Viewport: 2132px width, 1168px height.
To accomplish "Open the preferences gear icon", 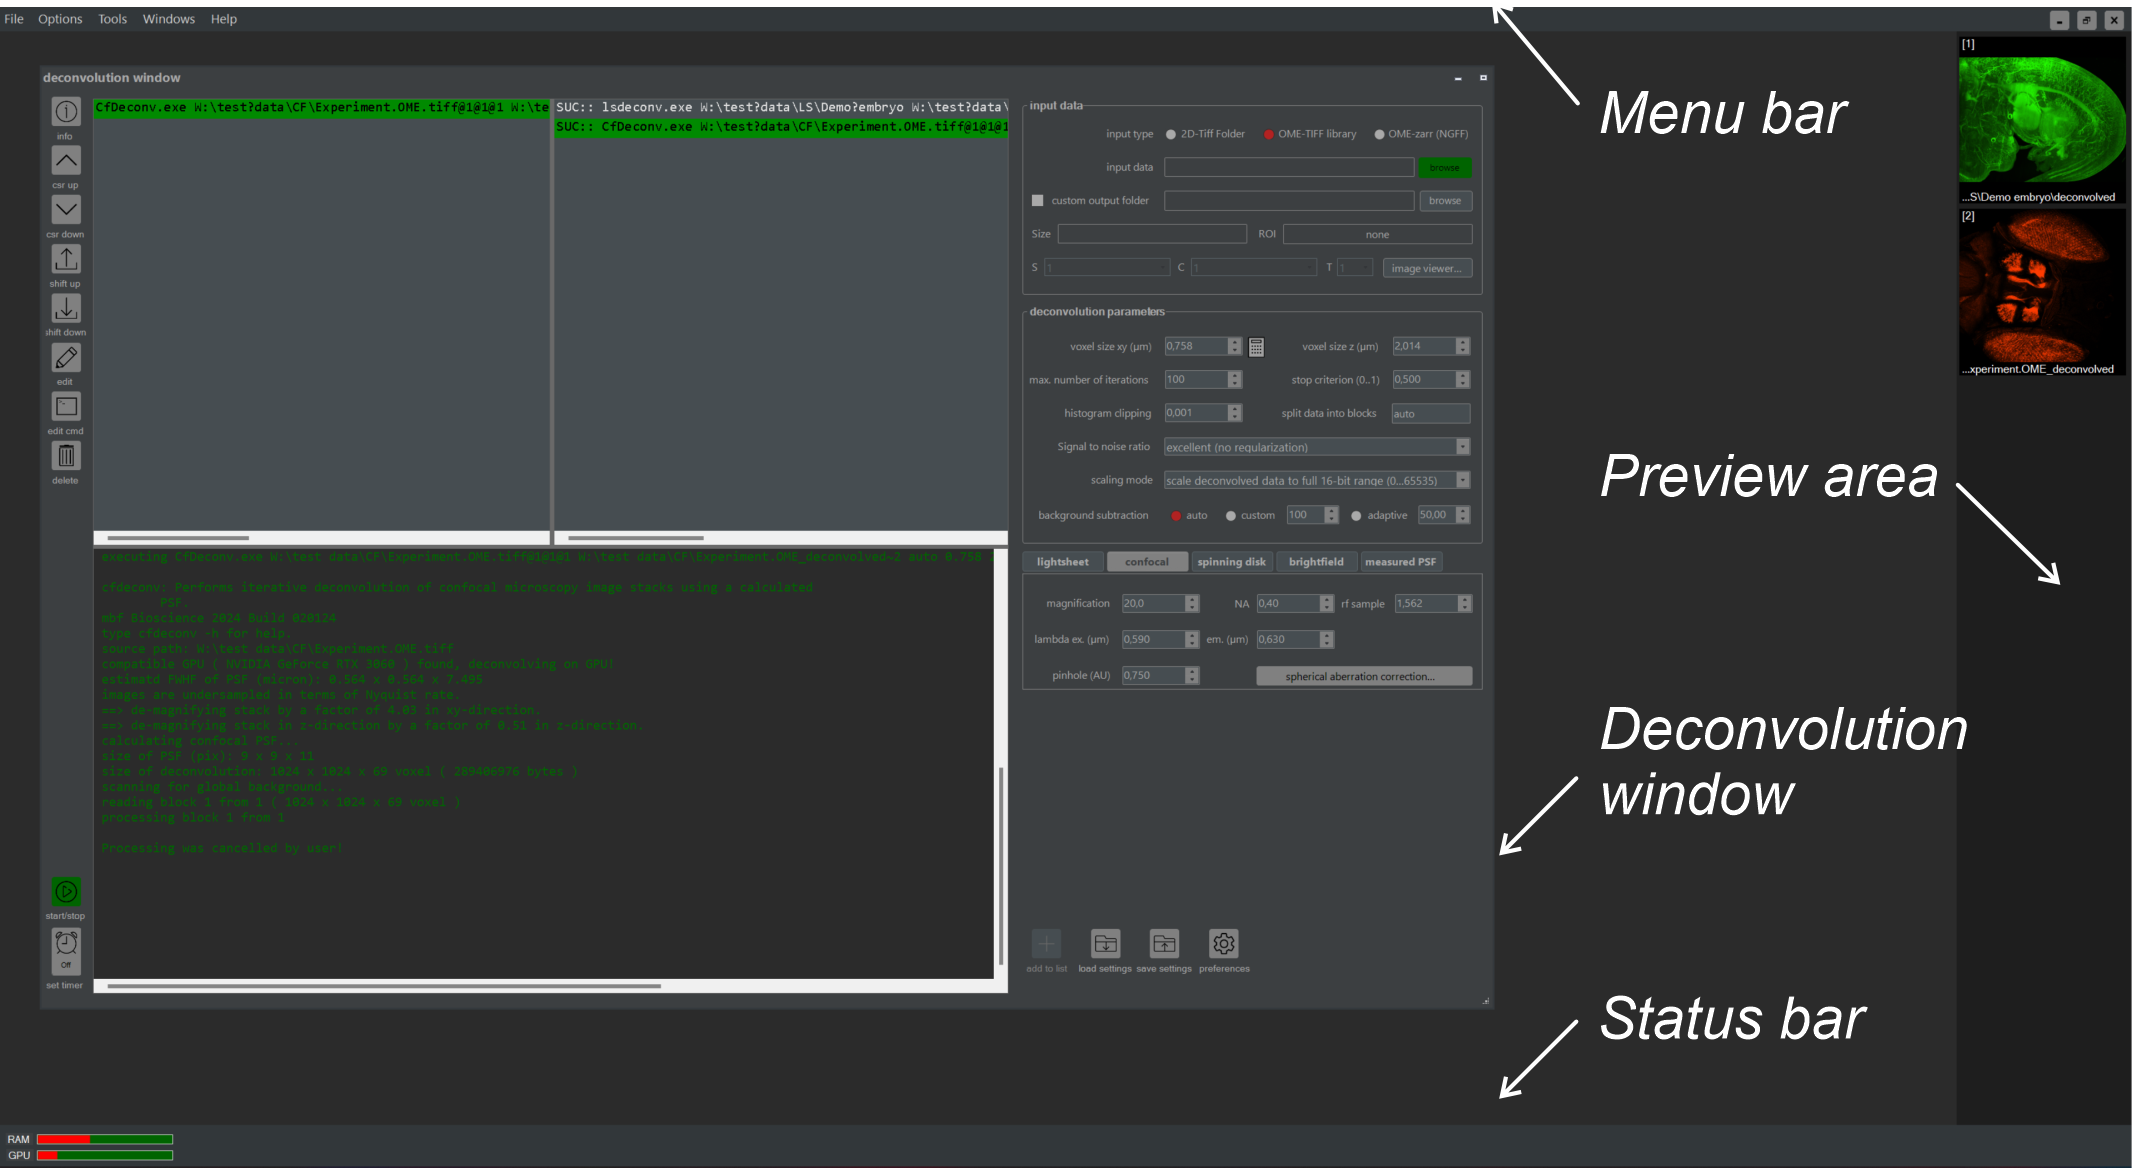I will (x=1224, y=944).
